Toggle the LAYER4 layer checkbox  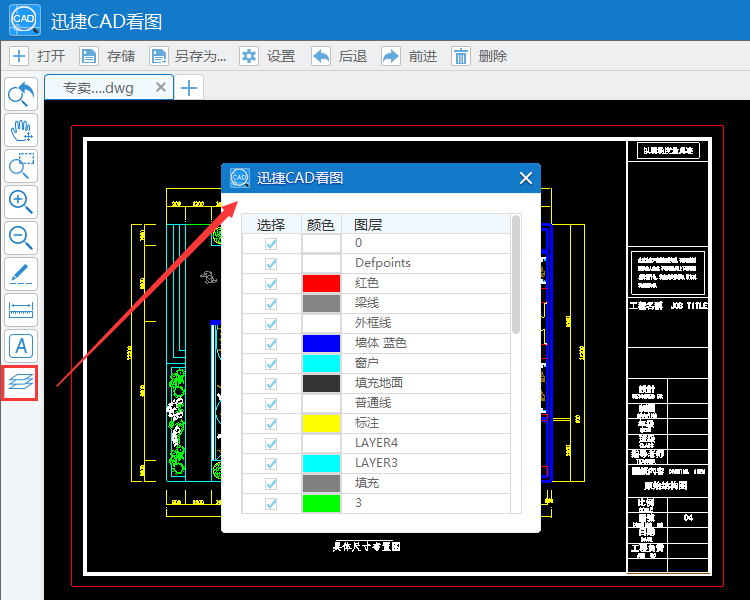(x=271, y=444)
